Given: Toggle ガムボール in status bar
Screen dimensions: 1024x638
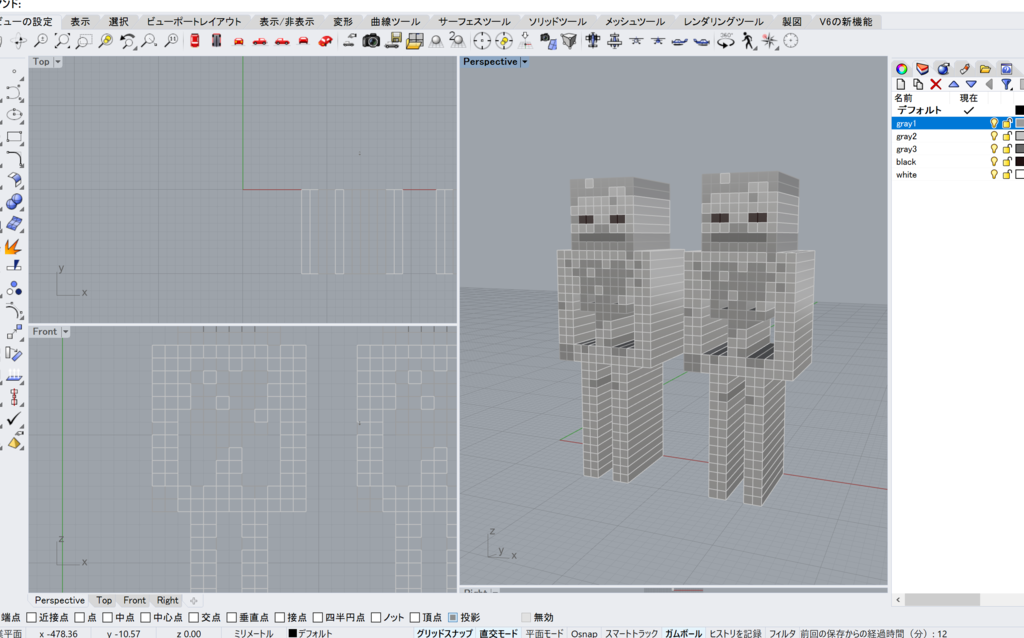Looking at the screenshot, I should [x=683, y=633].
